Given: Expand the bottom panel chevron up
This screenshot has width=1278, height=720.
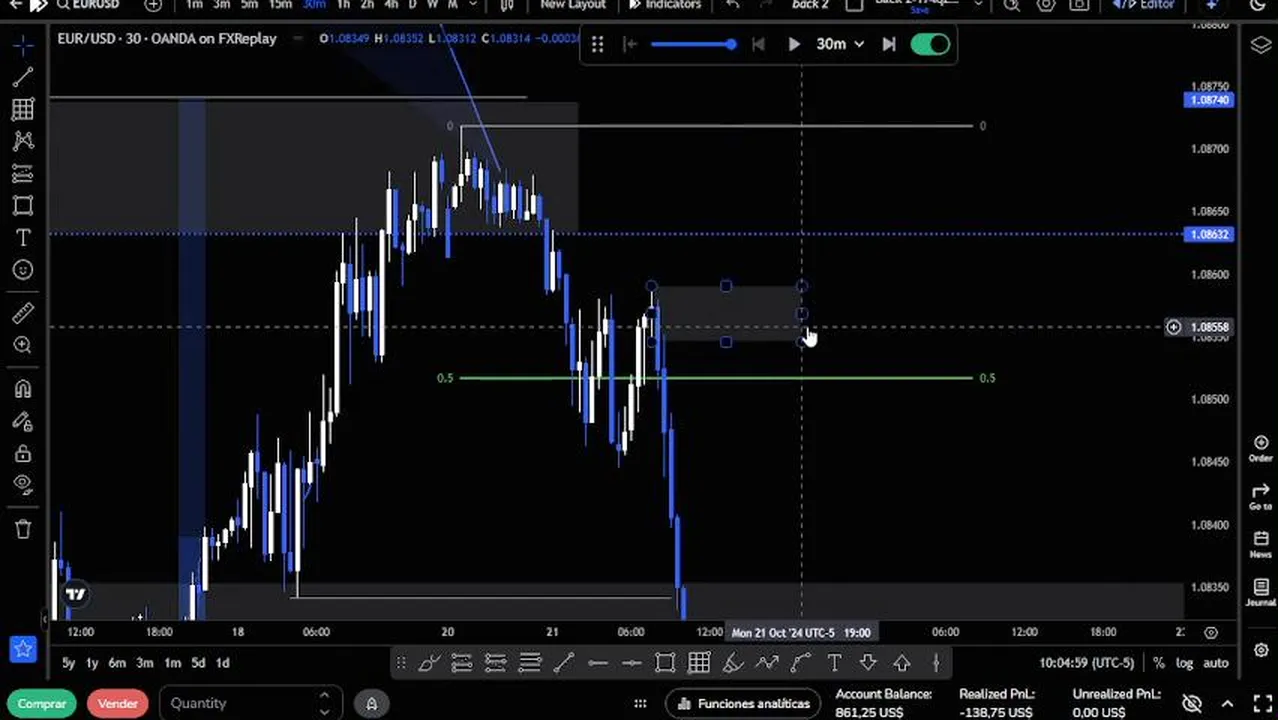Looking at the screenshot, I should pyautogui.click(x=1228, y=703).
